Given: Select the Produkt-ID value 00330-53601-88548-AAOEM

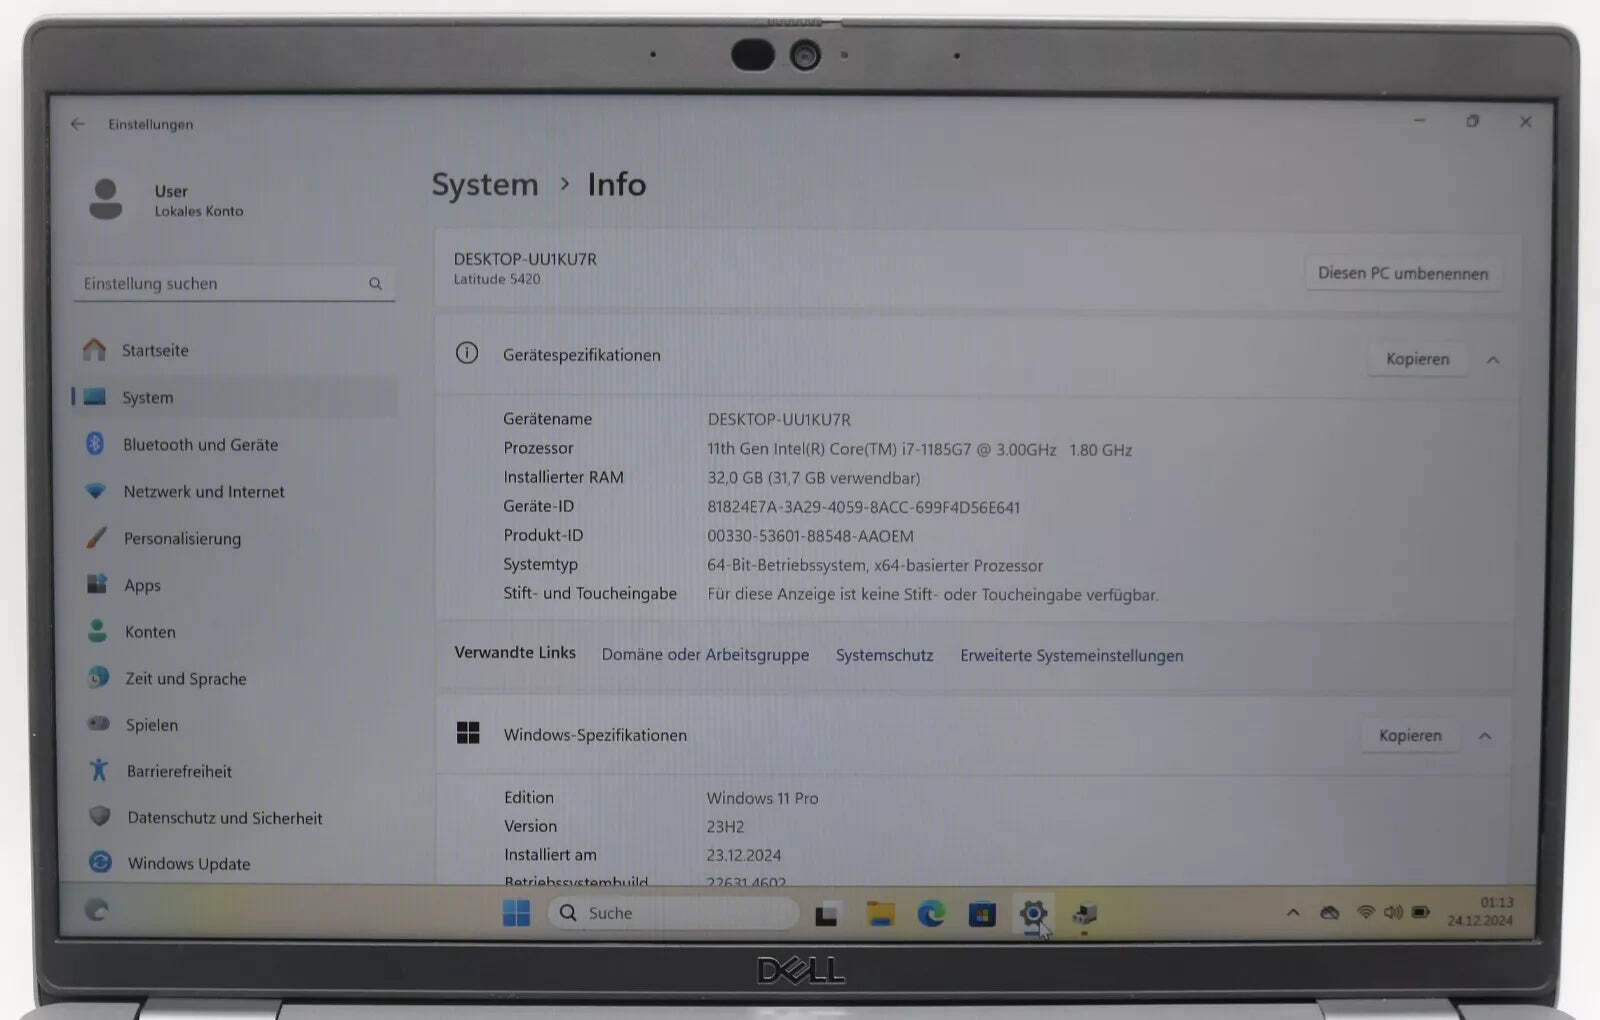Looking at the screenshot, I should click(x=810, y=536).
